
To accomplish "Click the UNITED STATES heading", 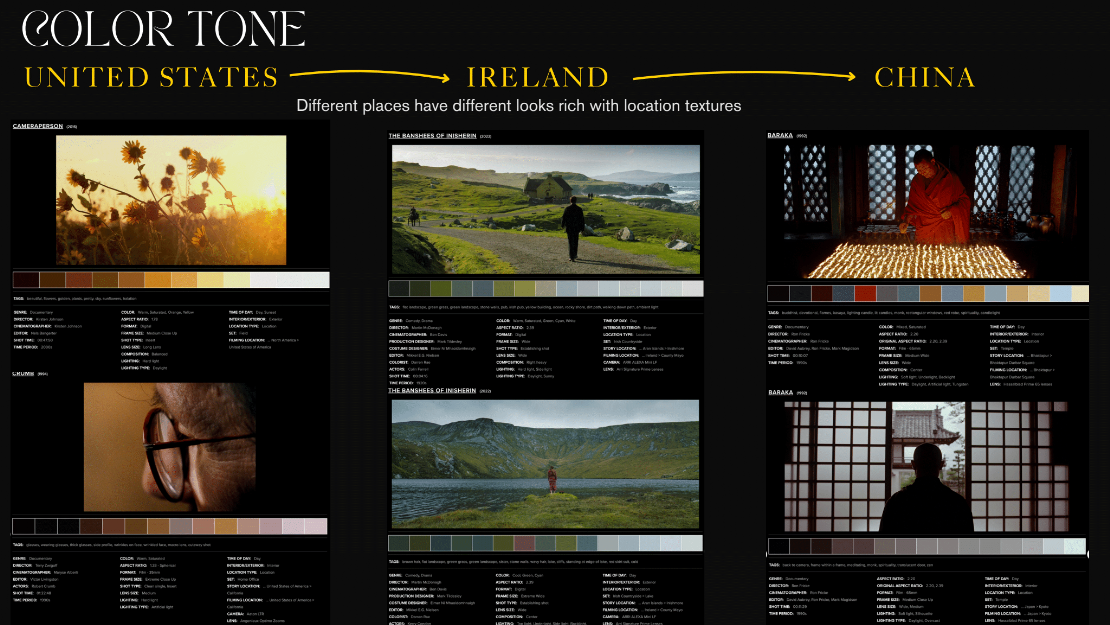I will (x=151, y=77).
